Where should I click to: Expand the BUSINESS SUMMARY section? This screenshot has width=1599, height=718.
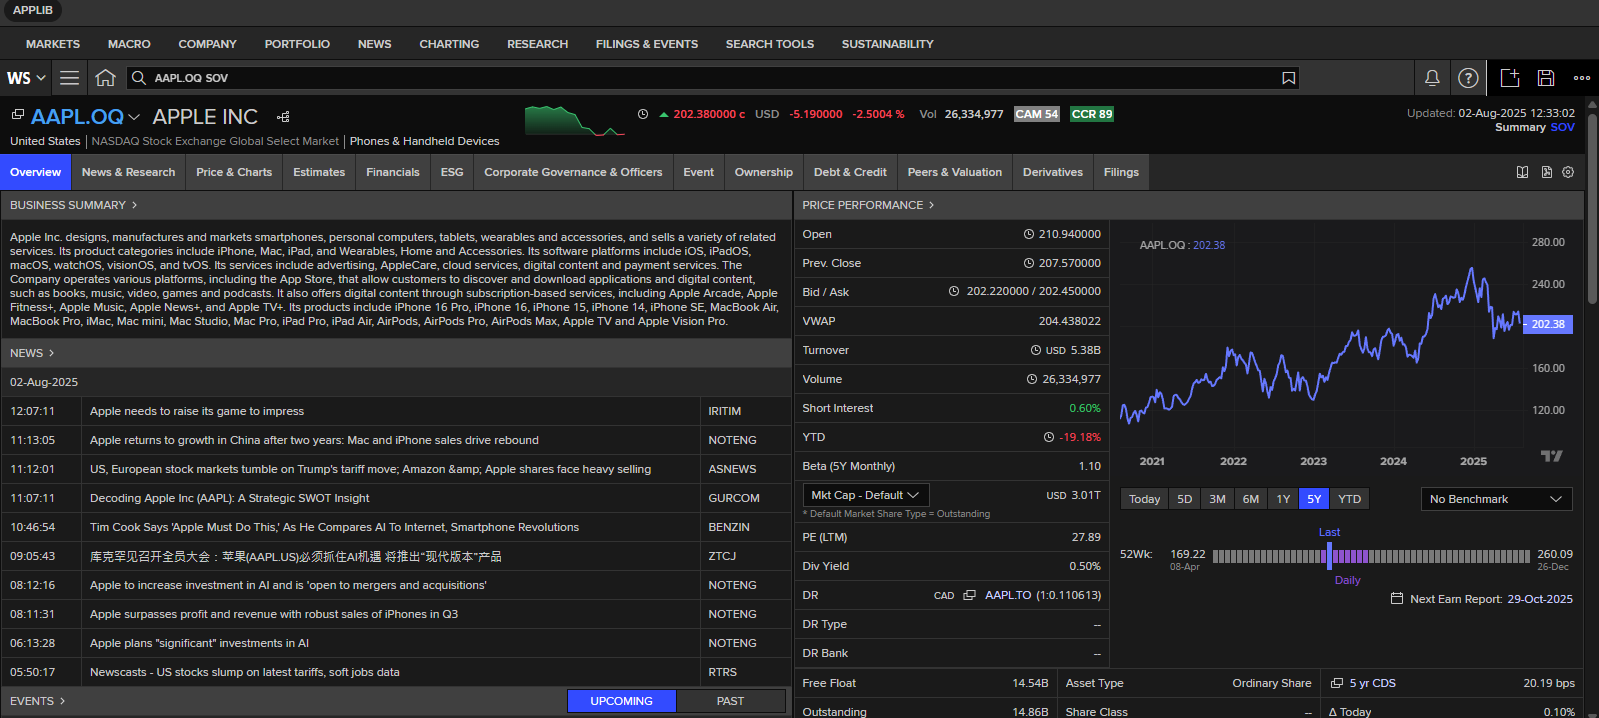(x=73, y=205)
